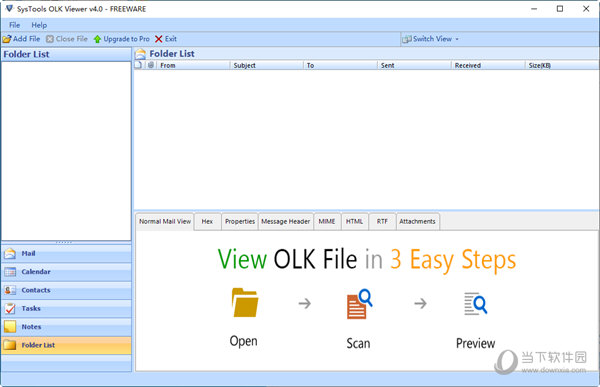Sort by the From column header
The width and height of the screenshot is (600, 387).
point(193,65)
